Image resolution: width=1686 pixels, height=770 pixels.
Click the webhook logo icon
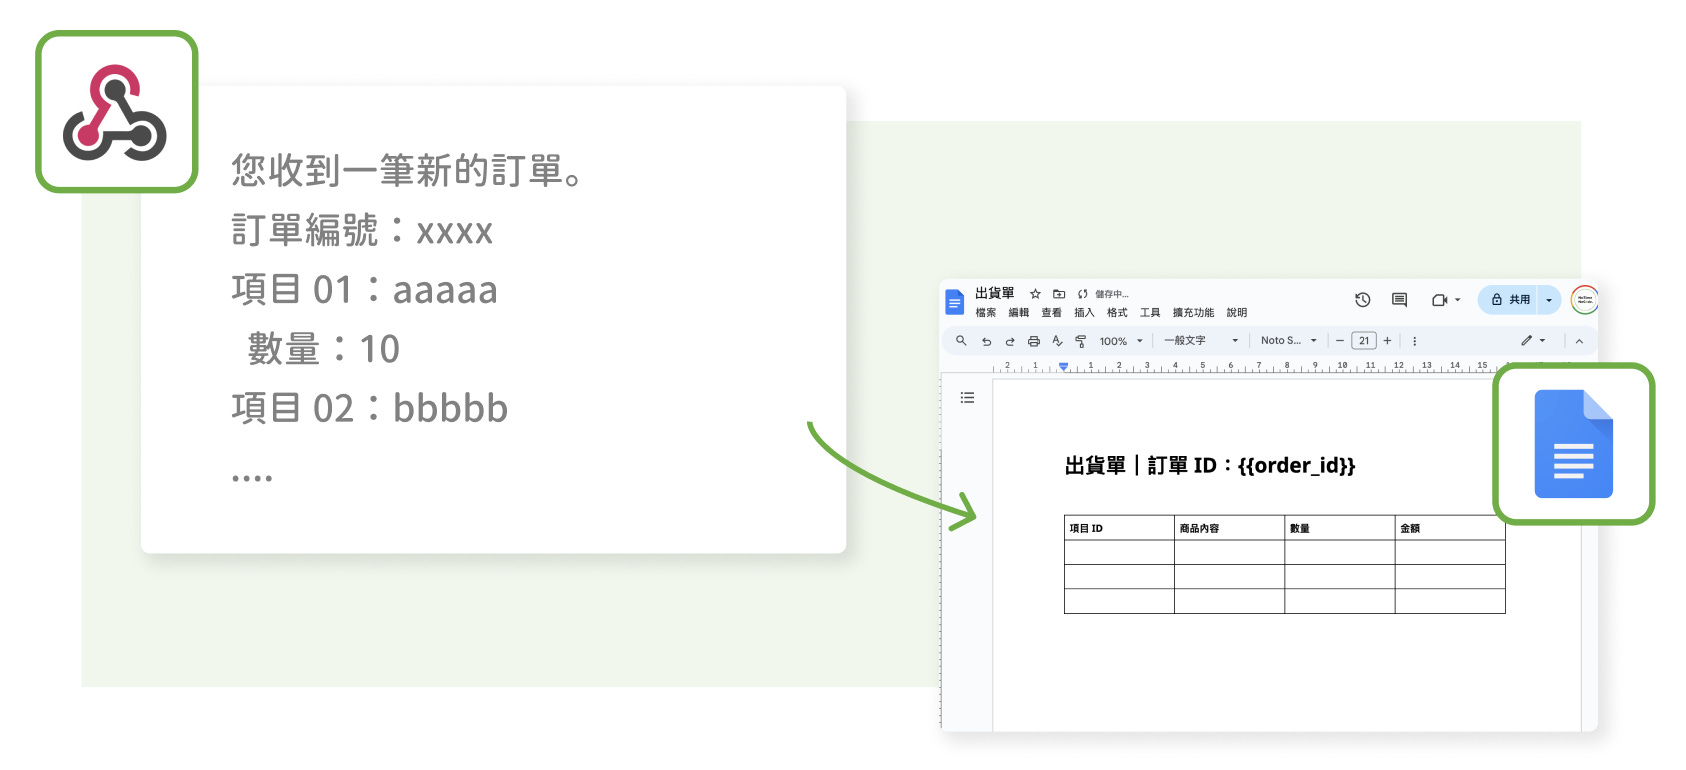pyautogui.click(x=116, y=112)
